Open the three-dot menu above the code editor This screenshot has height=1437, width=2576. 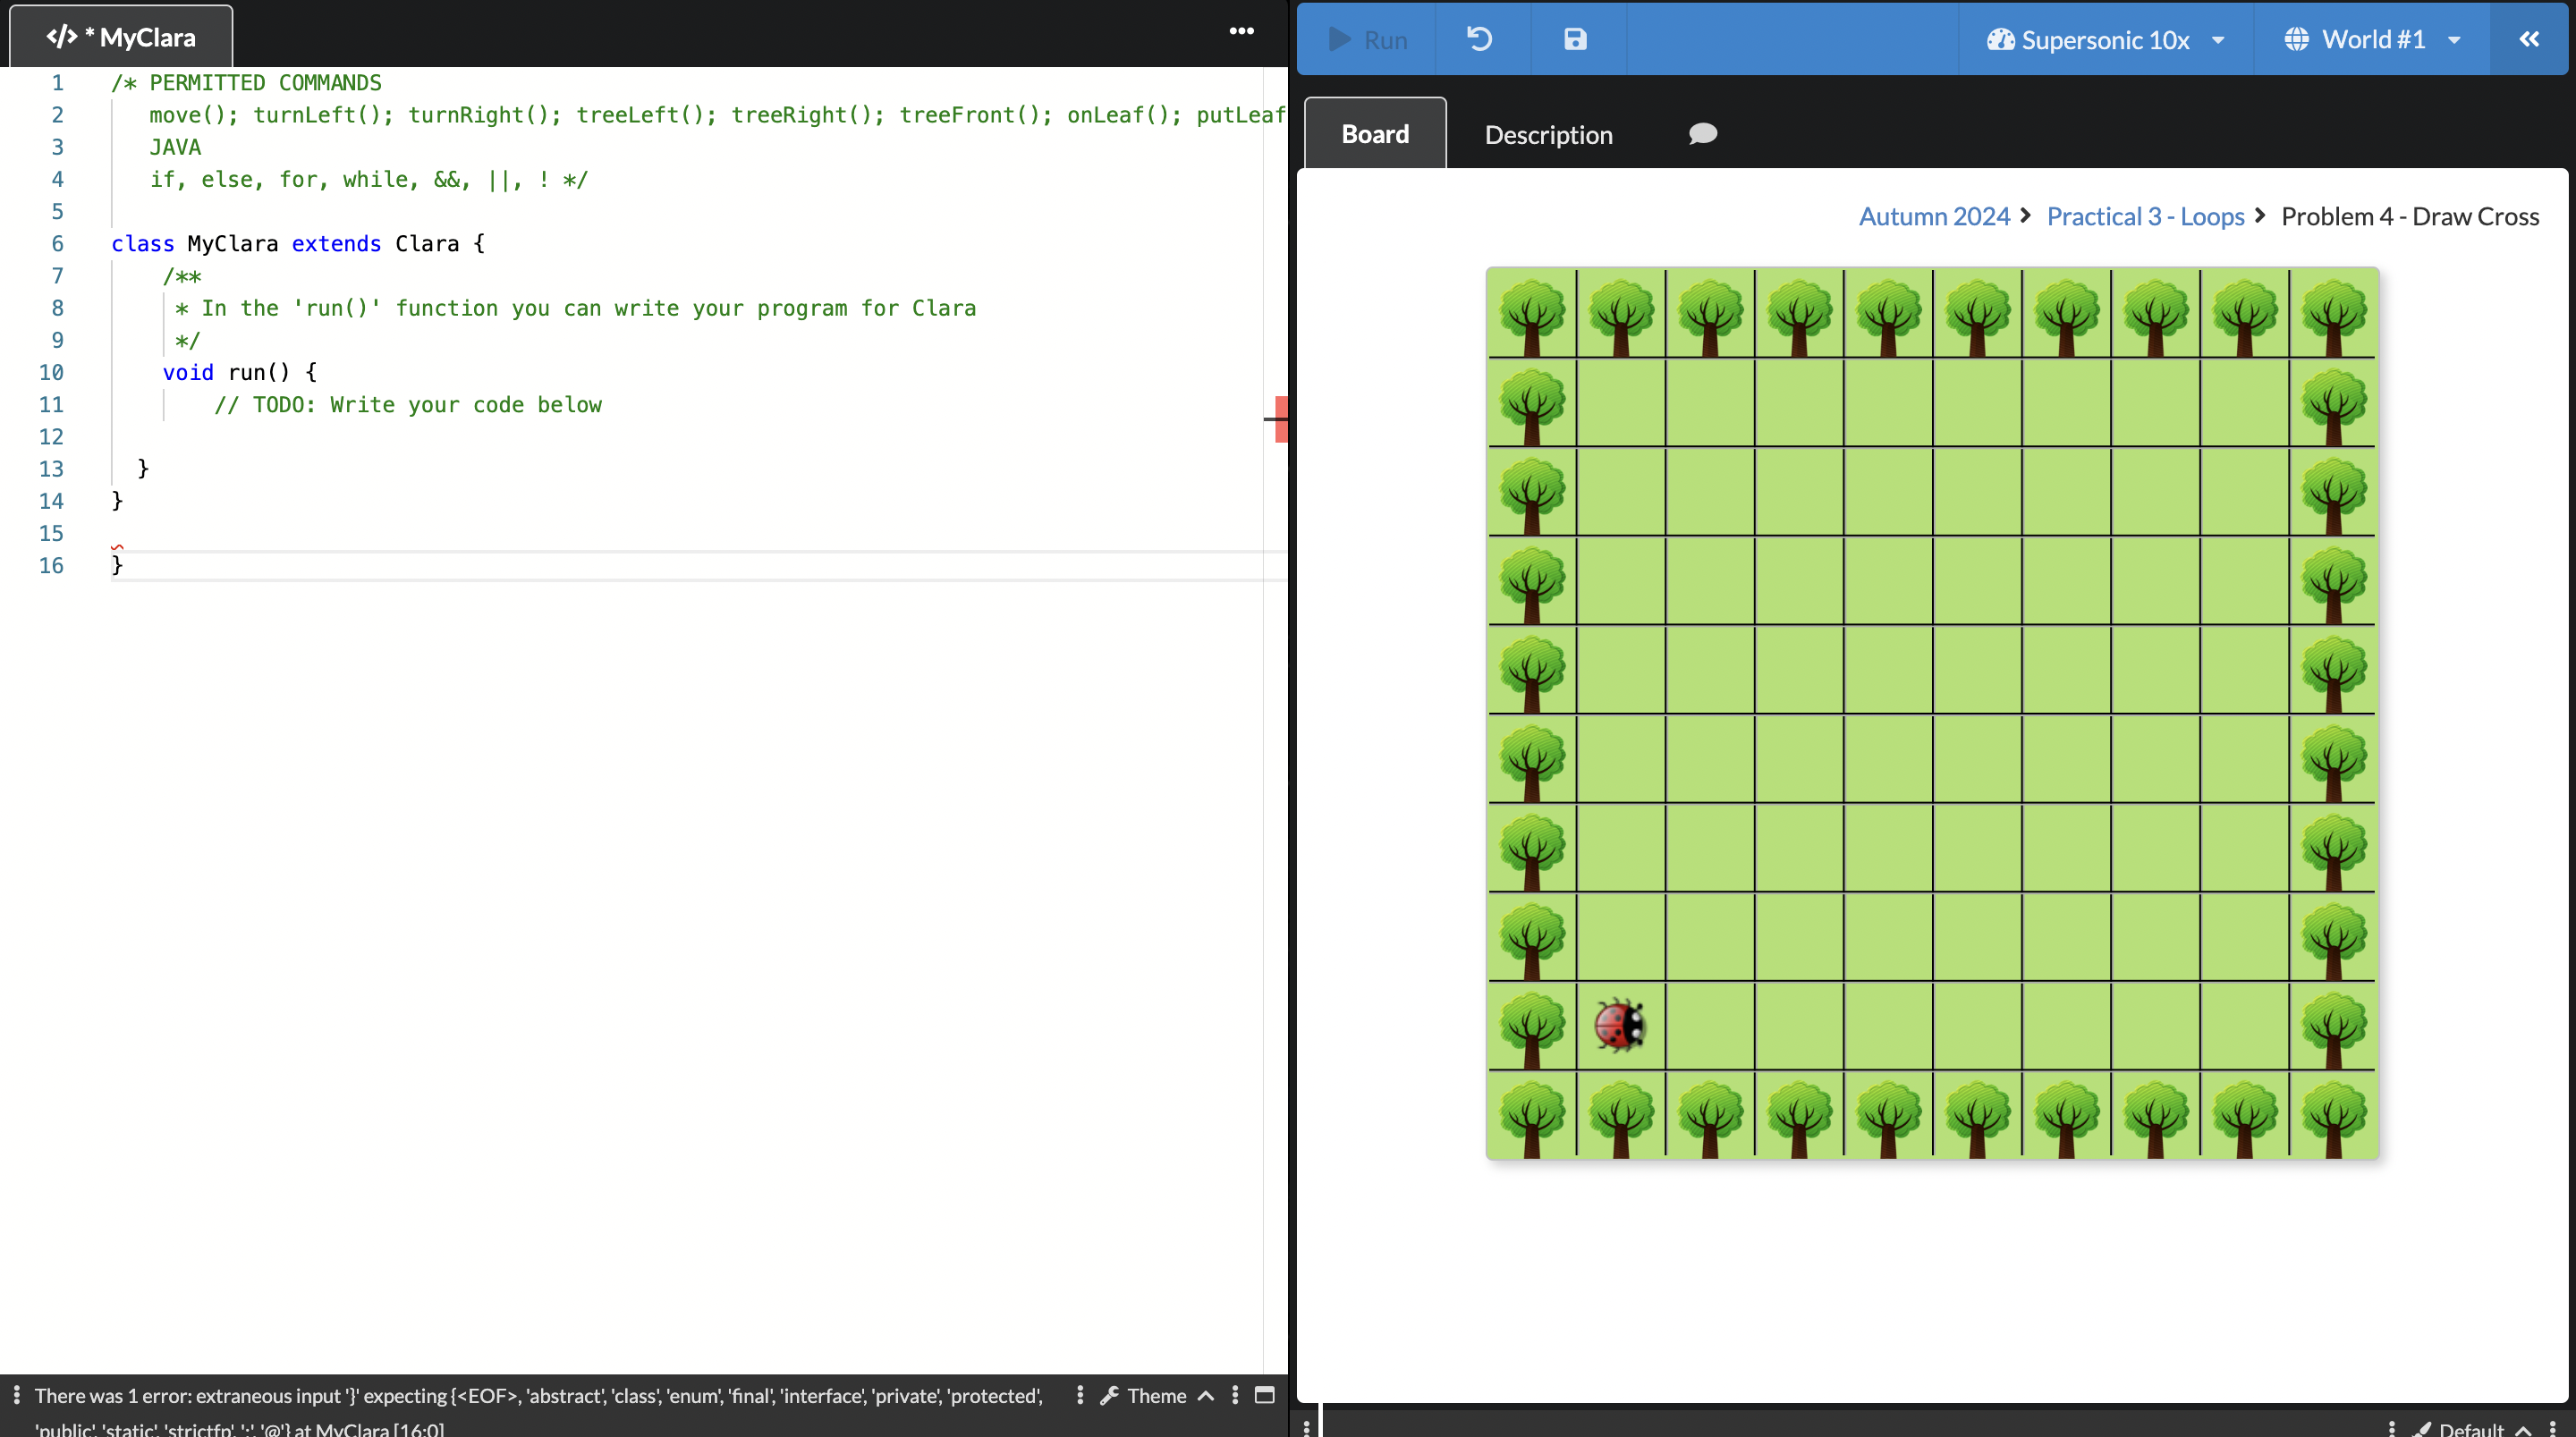[x=1241, y=30]
